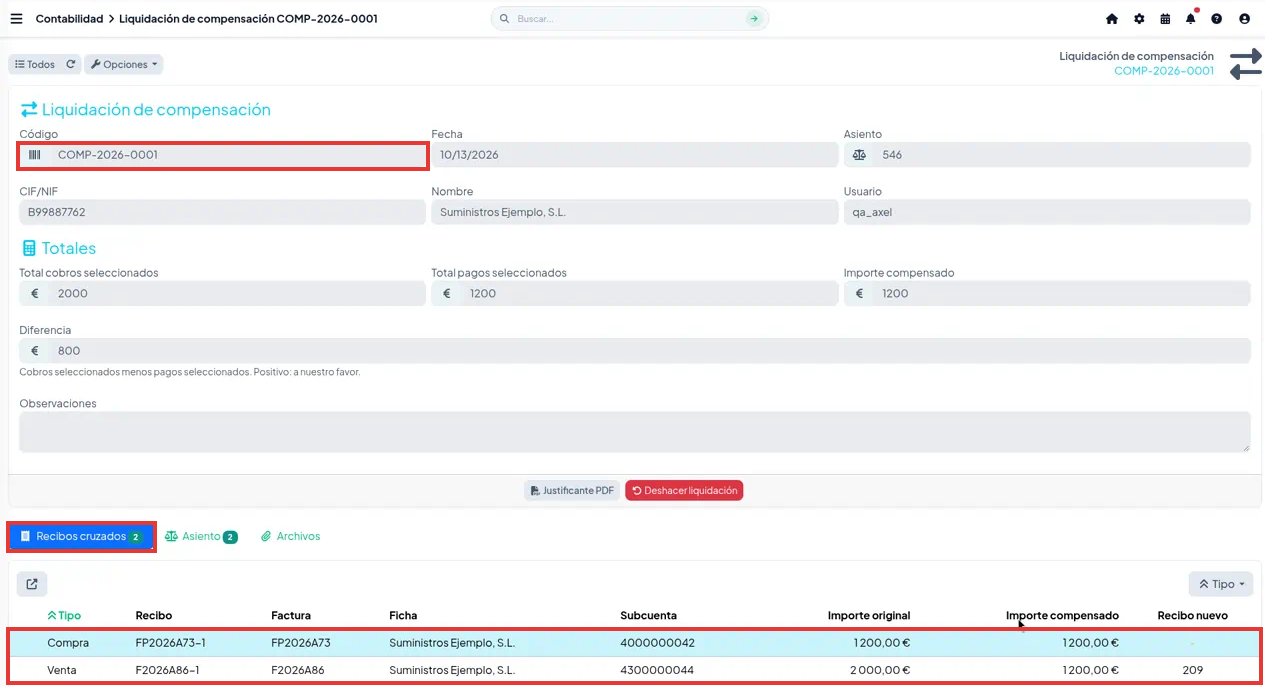Click subcuenta 4300000044
This screenshot has height=687, width=1265.
coord(657,670)
